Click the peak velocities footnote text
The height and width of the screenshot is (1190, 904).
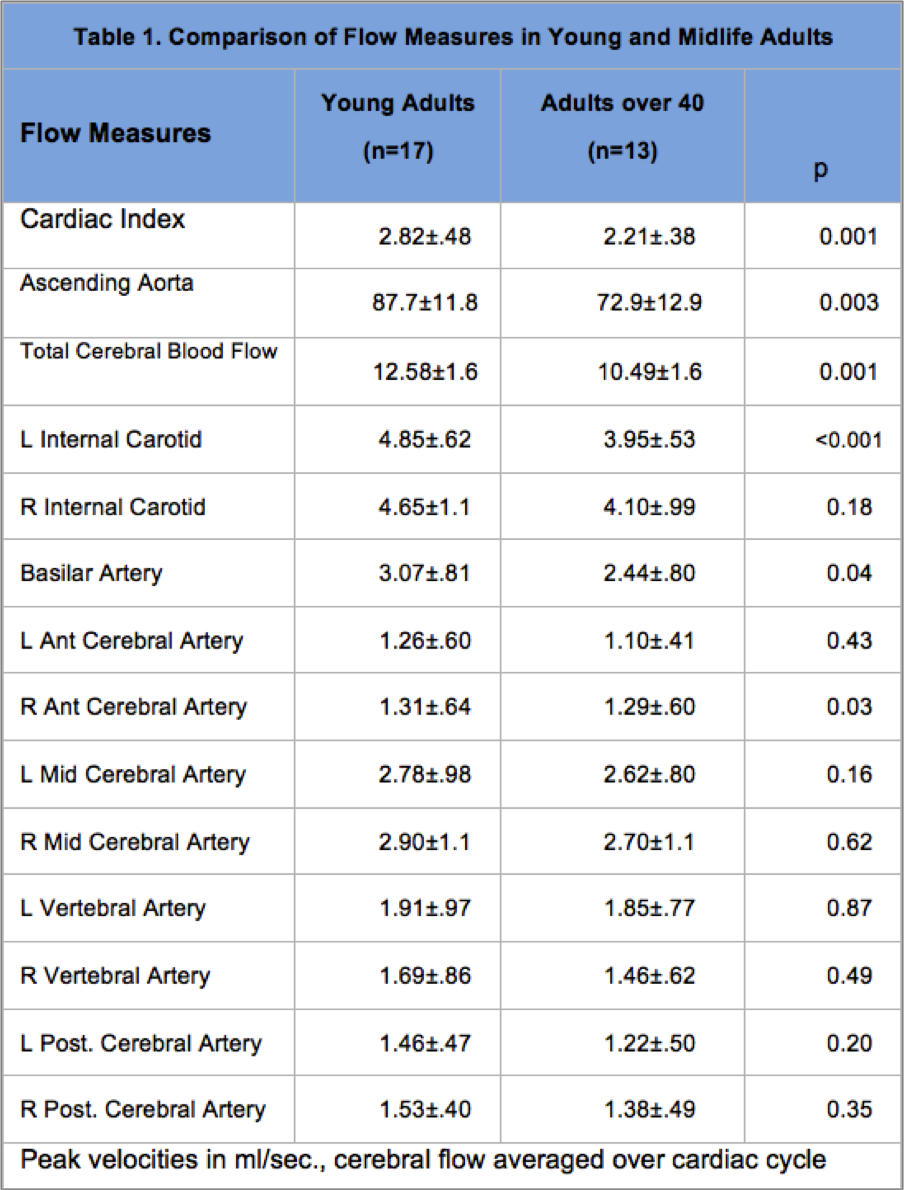tap(423, 1160)
